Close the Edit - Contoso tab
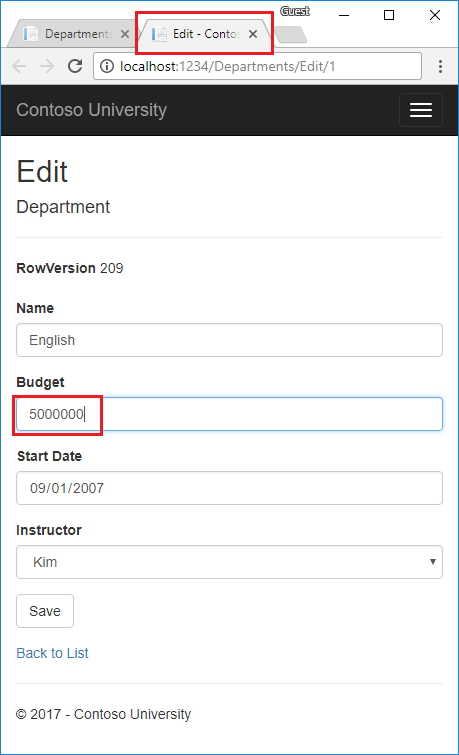The height and width of the screenshot is (755, 459). pos(253,34)
